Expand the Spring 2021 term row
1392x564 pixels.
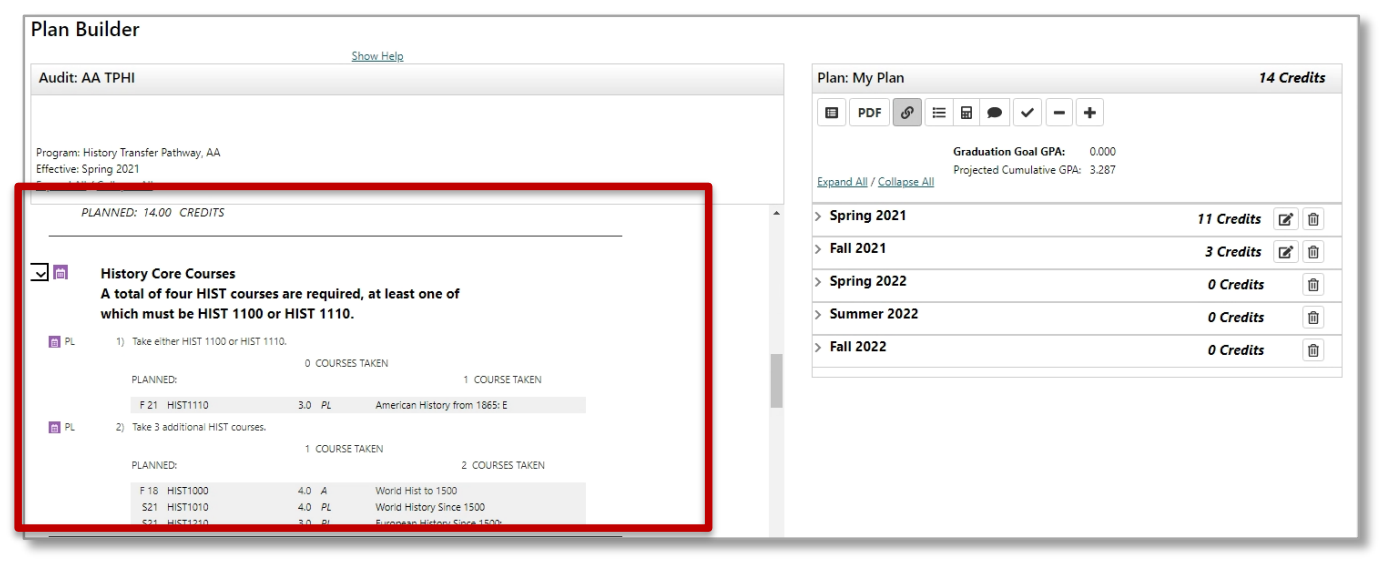pos(818,216)
